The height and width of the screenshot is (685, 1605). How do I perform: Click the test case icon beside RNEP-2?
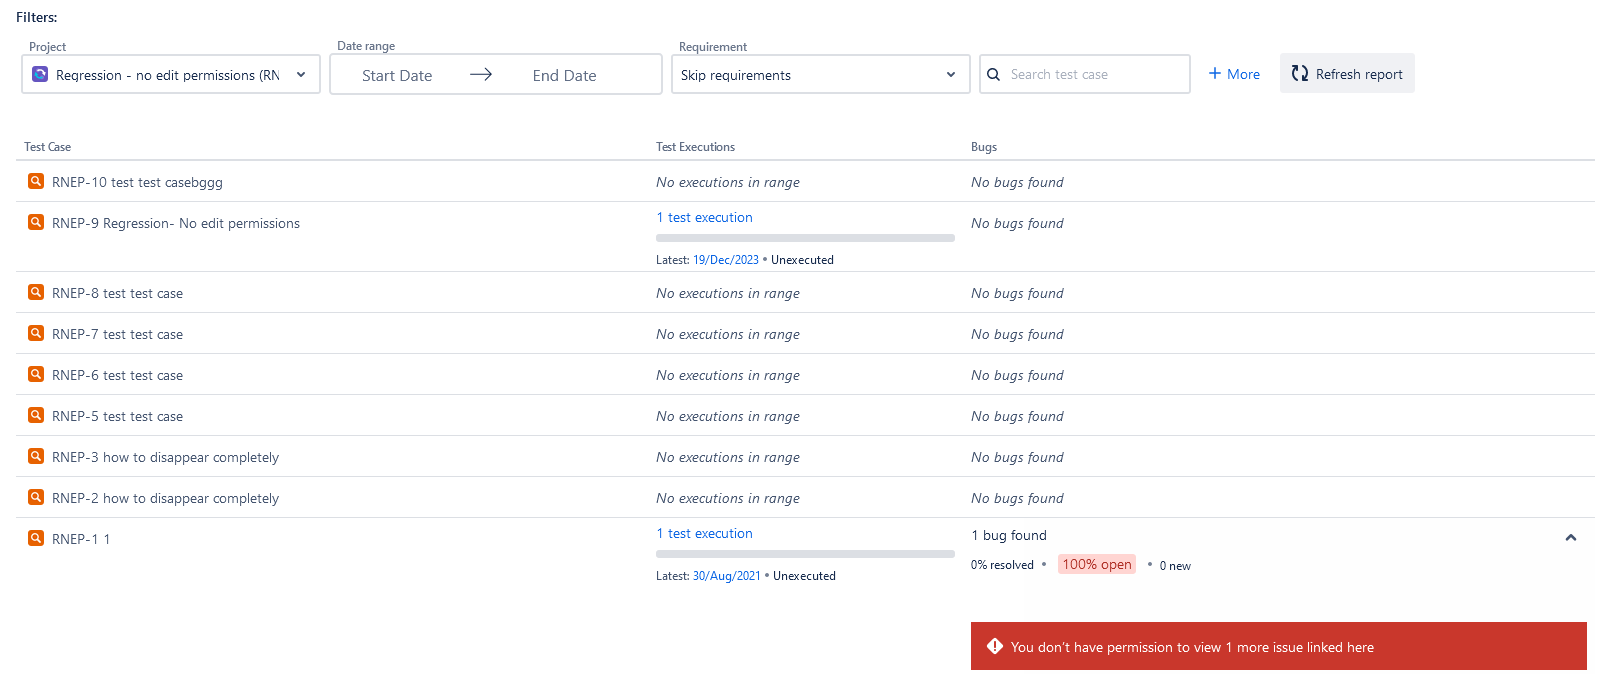point(36,497)
